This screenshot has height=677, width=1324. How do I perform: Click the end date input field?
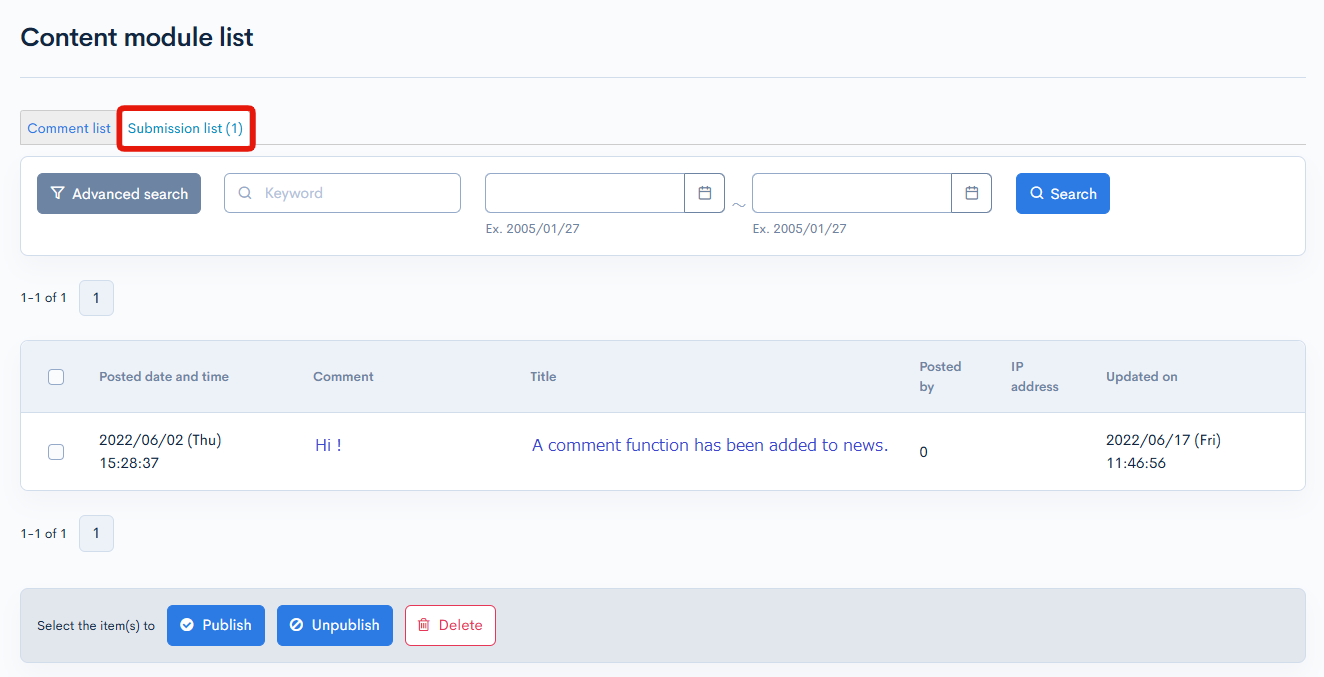[851, 193]
